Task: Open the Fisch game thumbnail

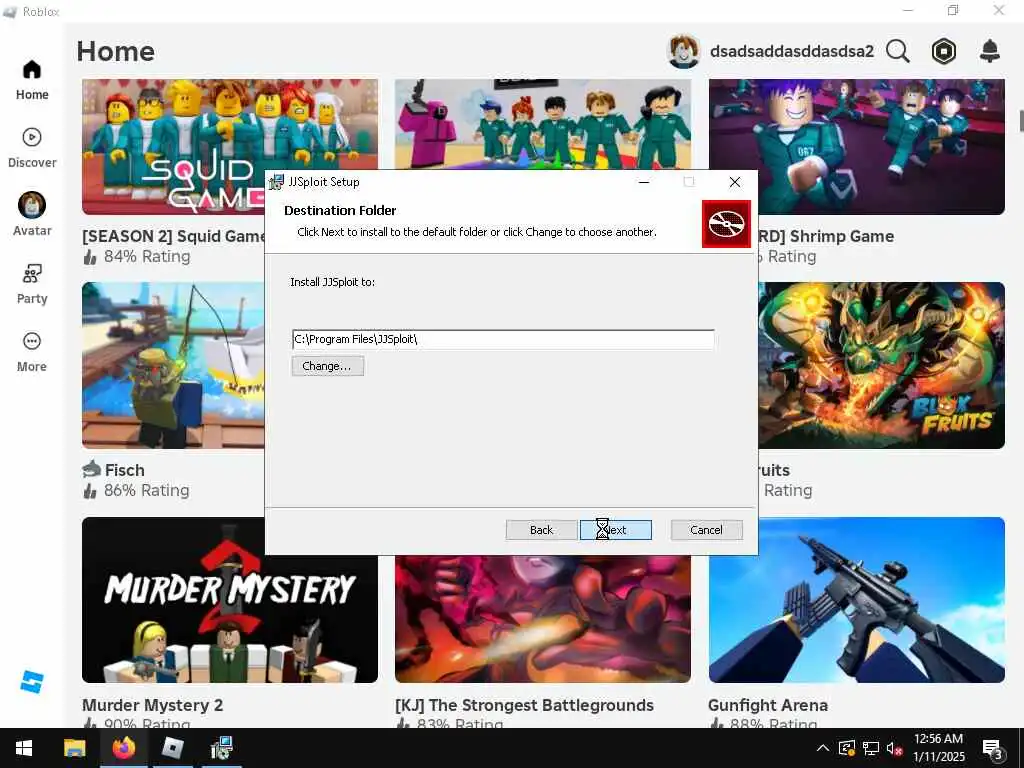Action: (173, 365)
